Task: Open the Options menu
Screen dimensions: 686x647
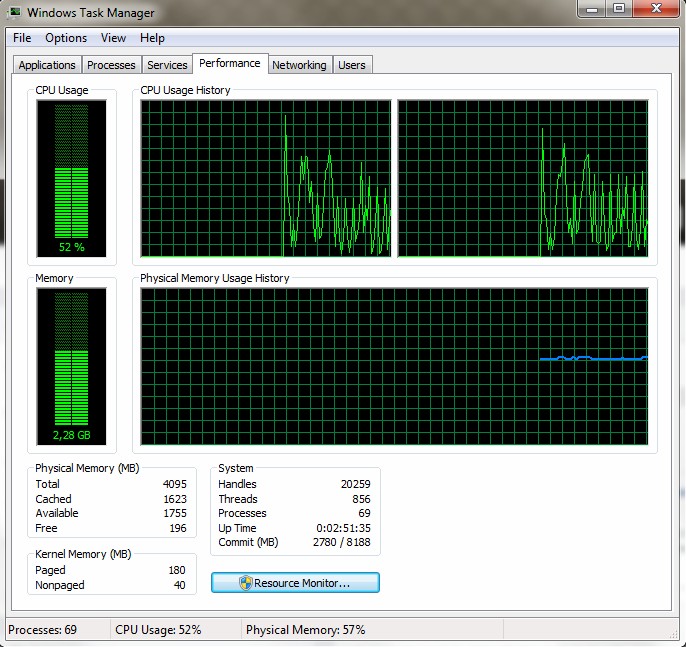Action: [x=66, y=38]
